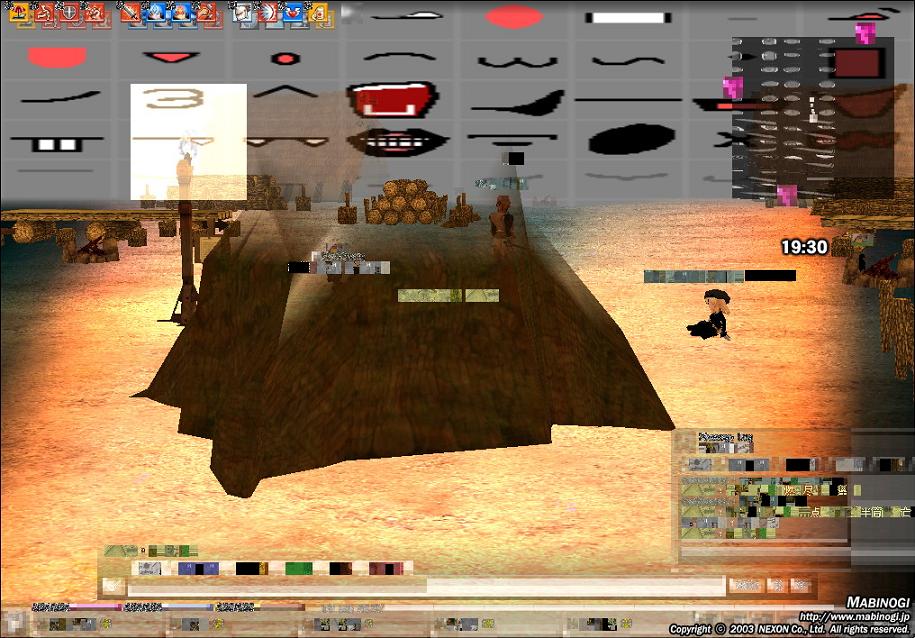Screen dimensions: 915x638
Task: Click the open red mouth with teeth tile
Action: pos(392,100)
